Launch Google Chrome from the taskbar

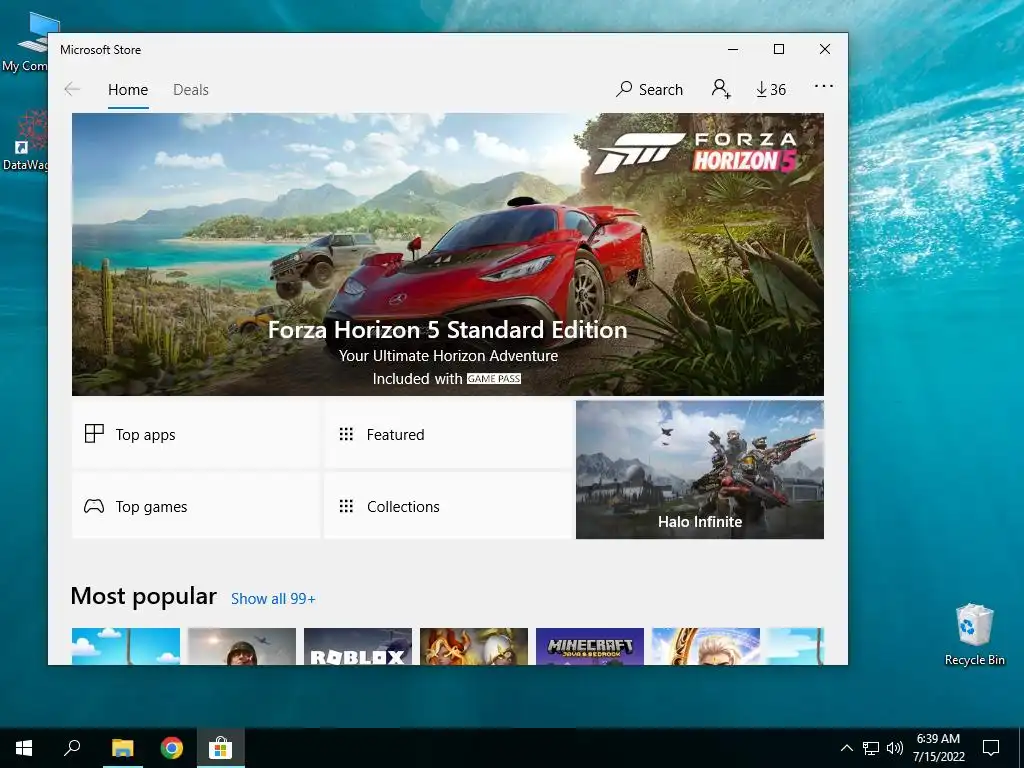[x=172, y=748]
